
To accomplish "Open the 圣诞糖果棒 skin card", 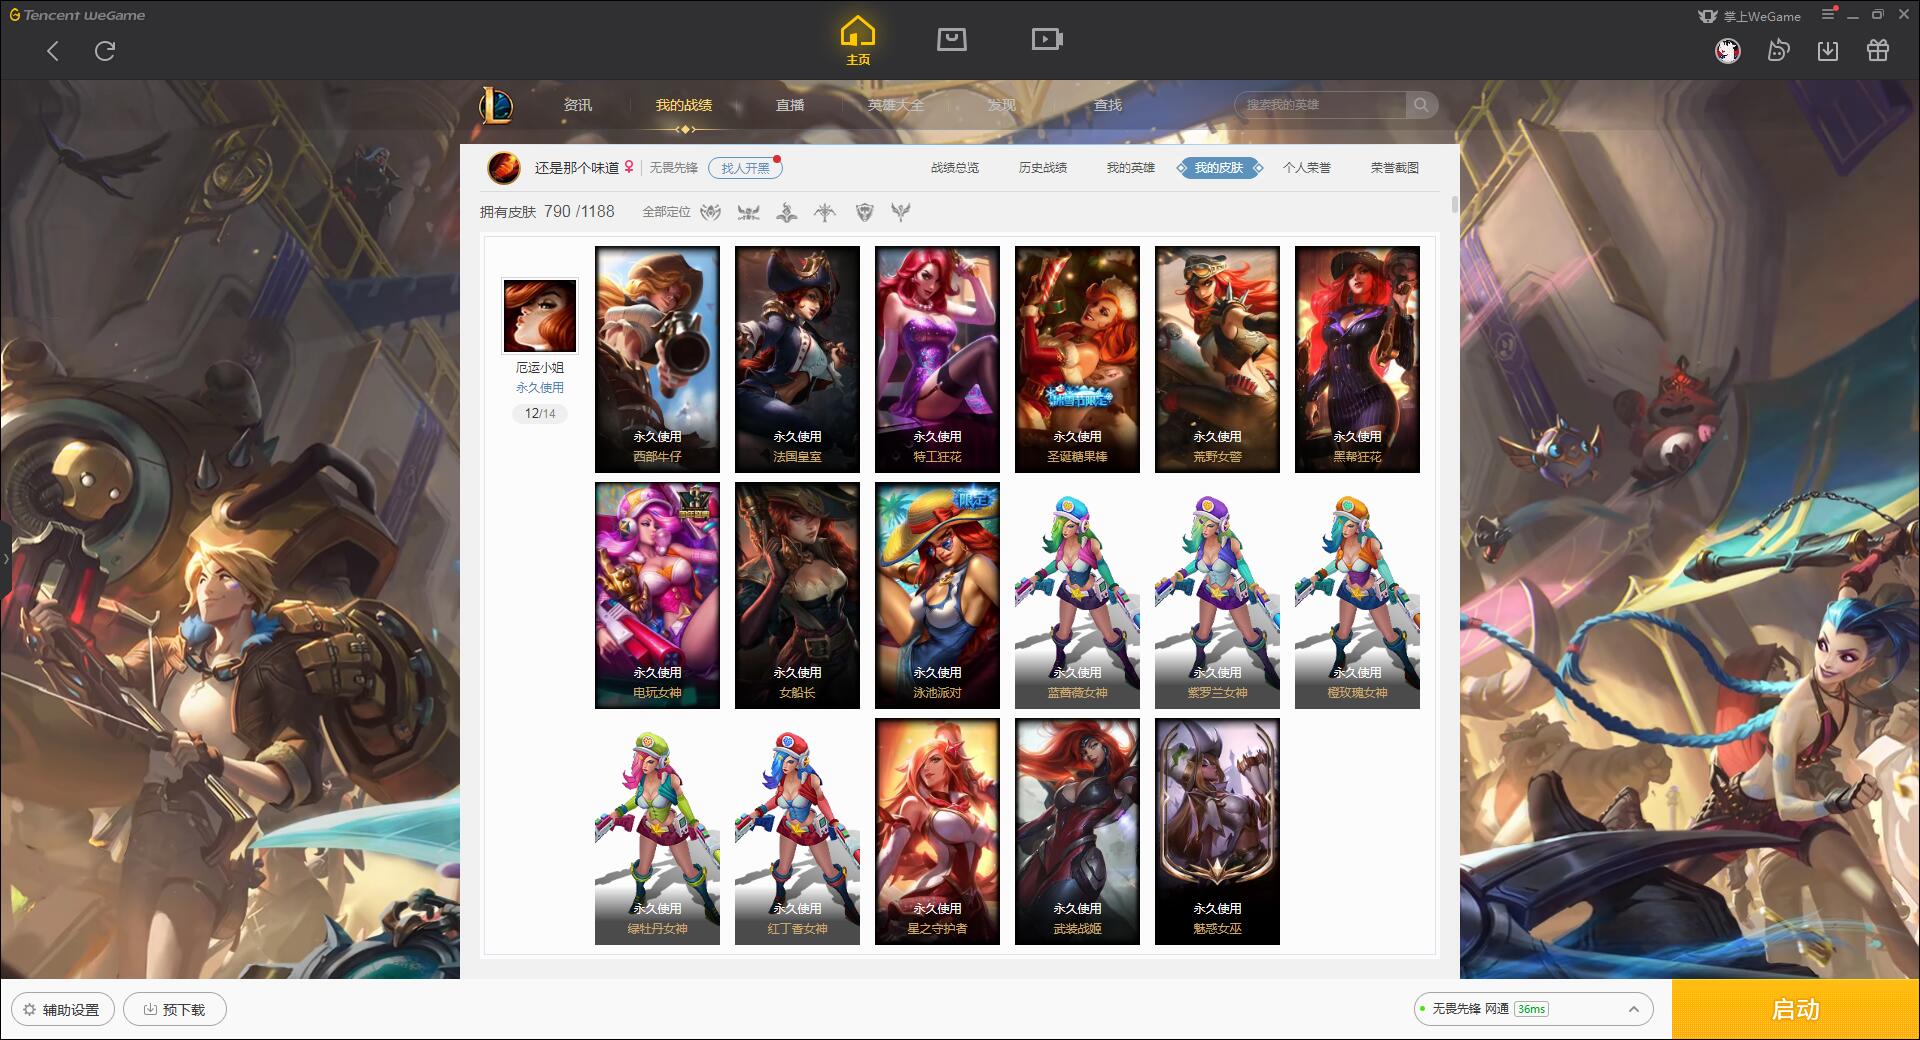I will pos(1077,359).
